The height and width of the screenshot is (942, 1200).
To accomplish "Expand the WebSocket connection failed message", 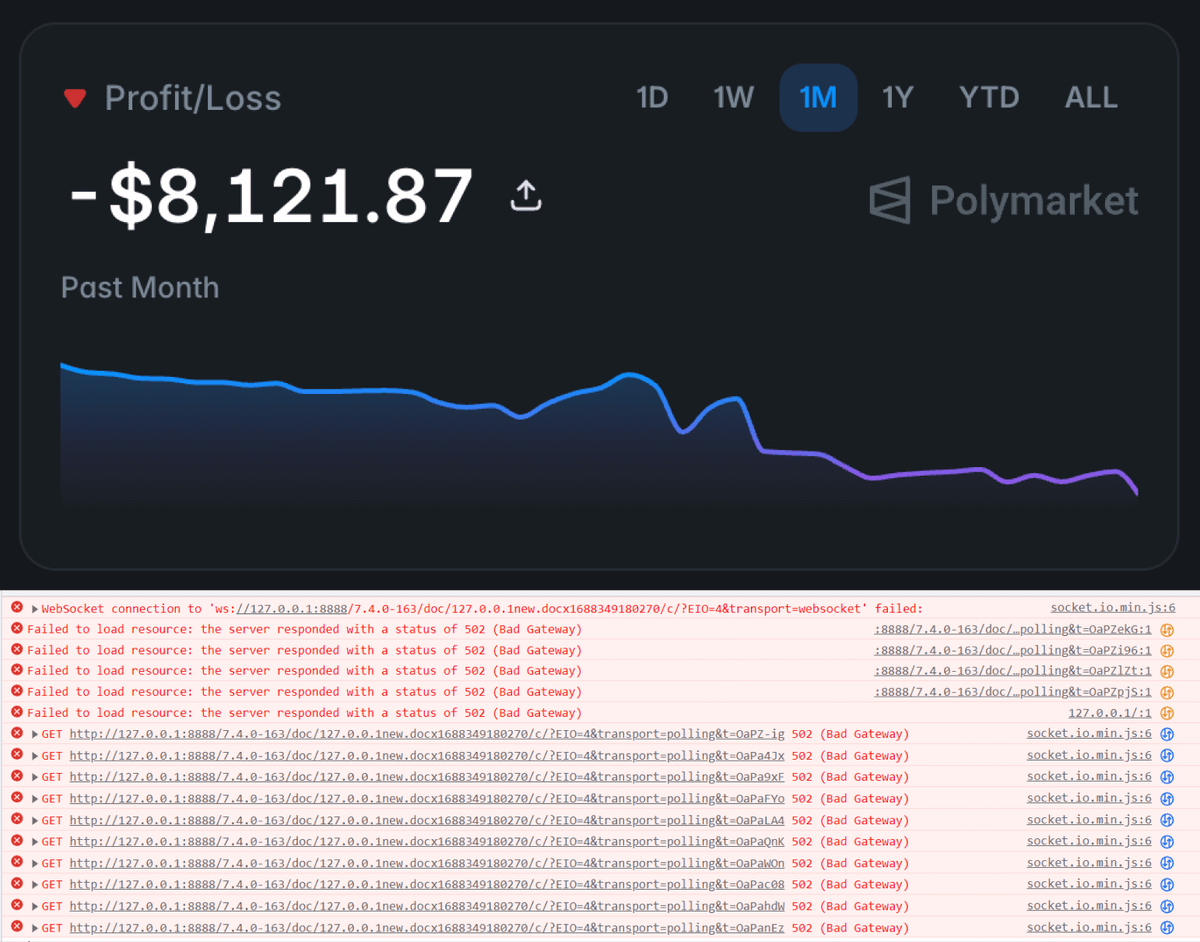I will tap(34, 608).
